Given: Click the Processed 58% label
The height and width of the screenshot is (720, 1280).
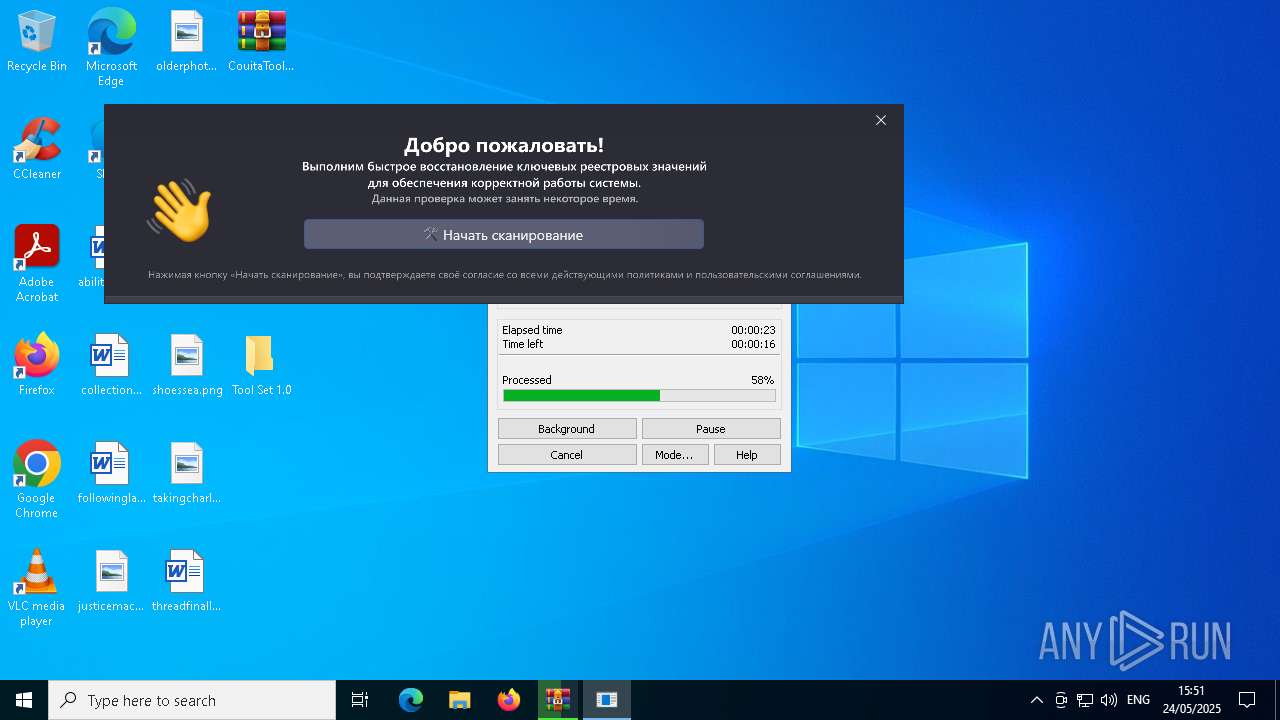Looking at the screenshot, I should (x=639, y=380).
